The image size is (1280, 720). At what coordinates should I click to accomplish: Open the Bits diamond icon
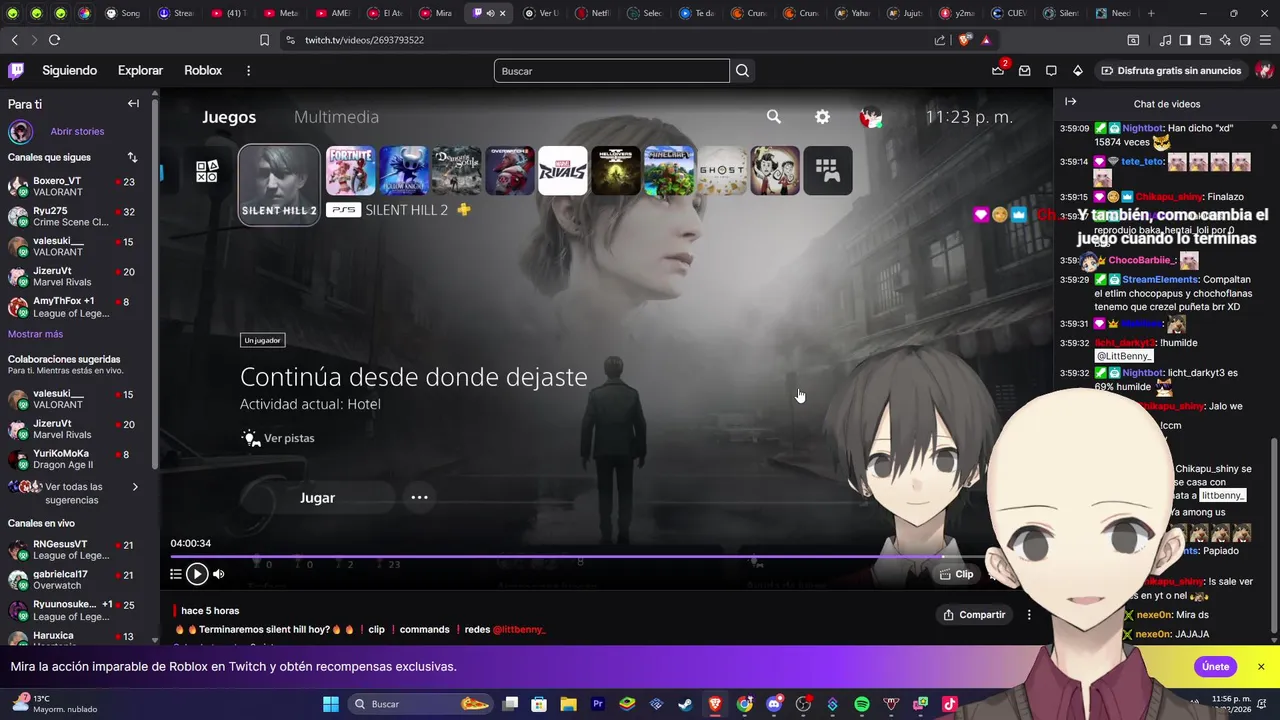tap(1077, 71)
